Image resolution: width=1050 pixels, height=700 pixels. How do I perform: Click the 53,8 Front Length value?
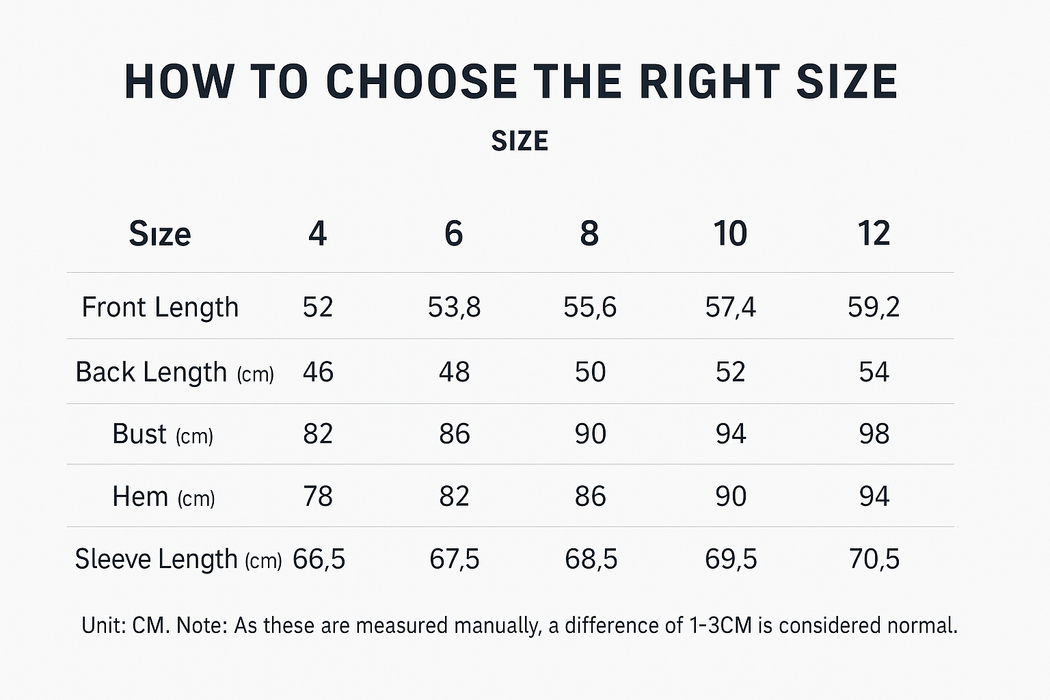(x=454, y=307)
